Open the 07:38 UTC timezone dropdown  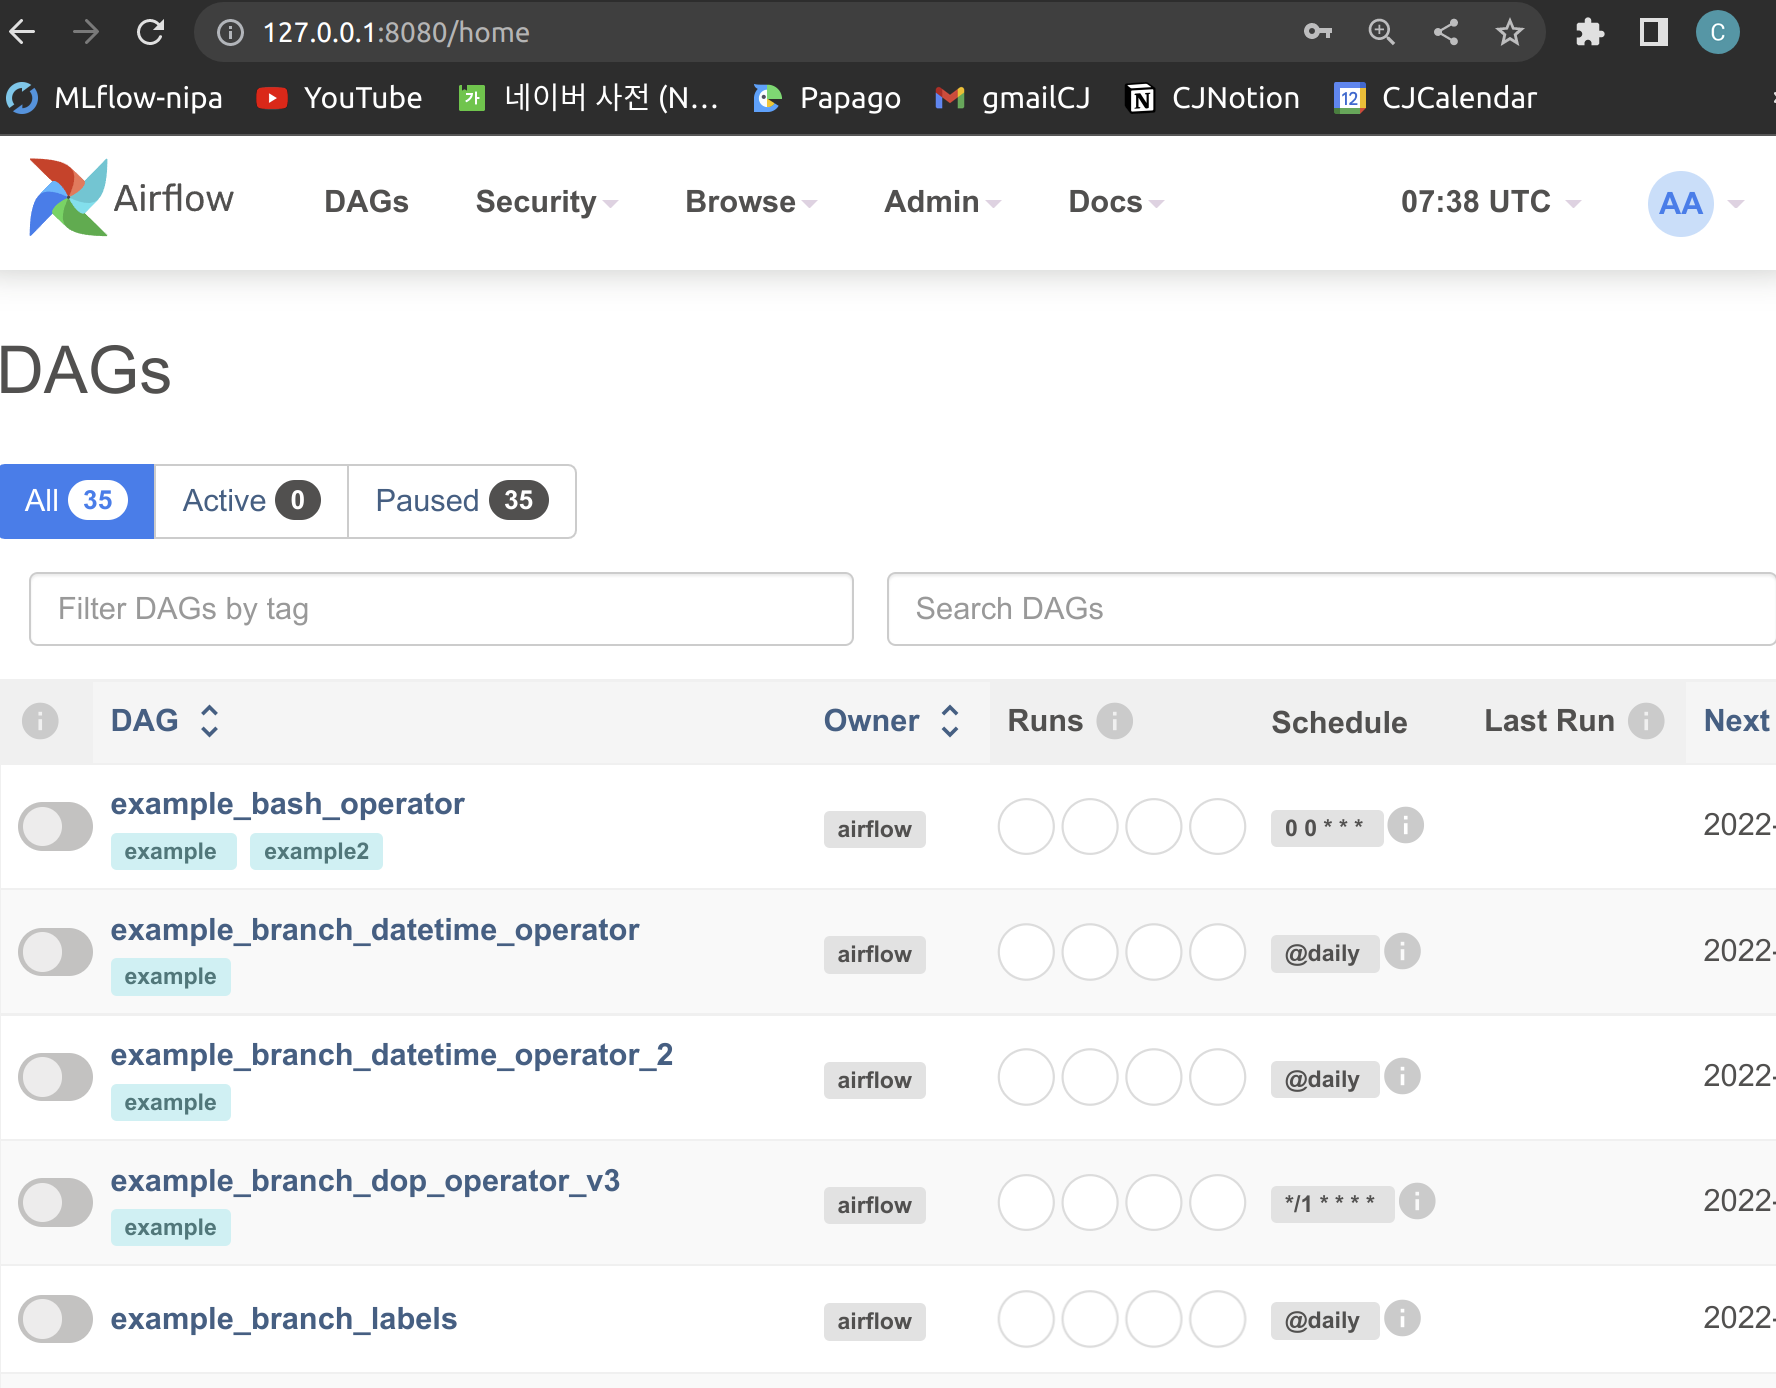(1490, 202)
